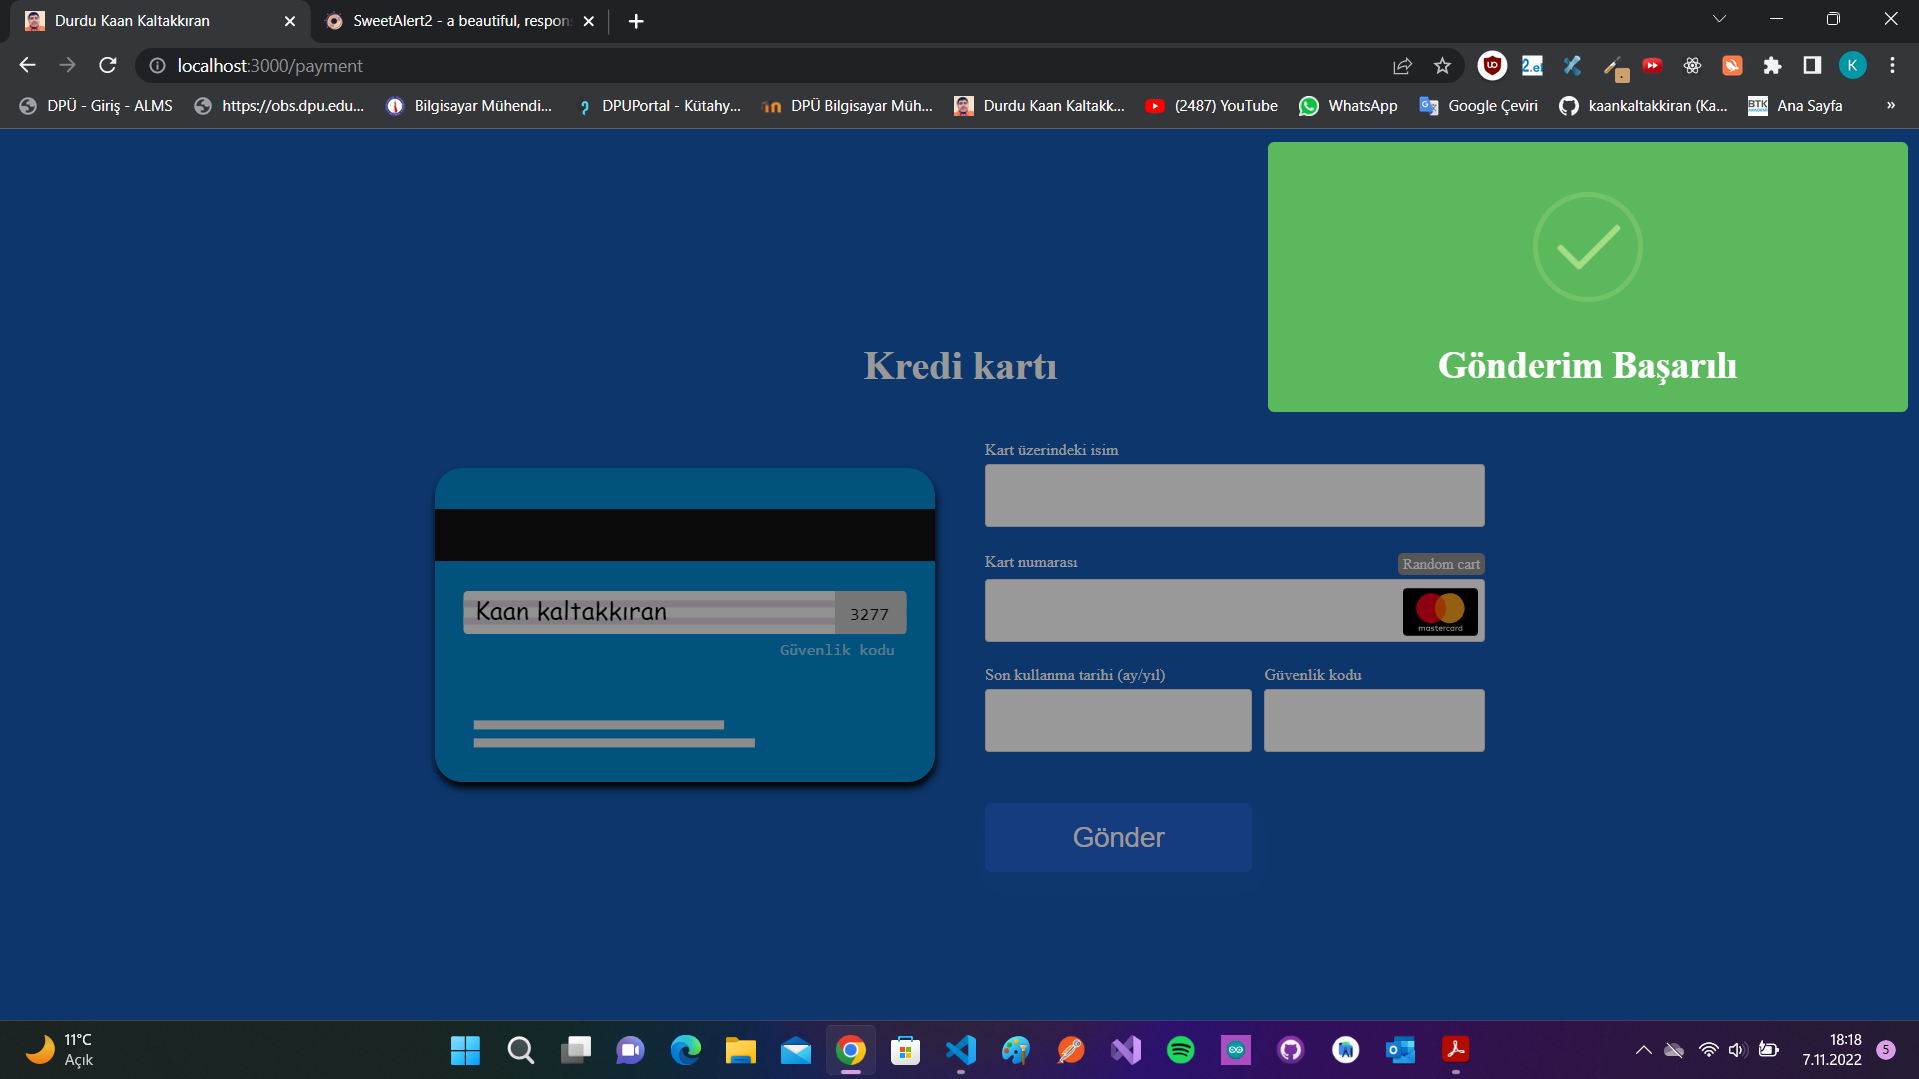Open the browser profile avatar K
The width and height of the screenshot is (1919, 1079).
click(x=1853, y=65)
